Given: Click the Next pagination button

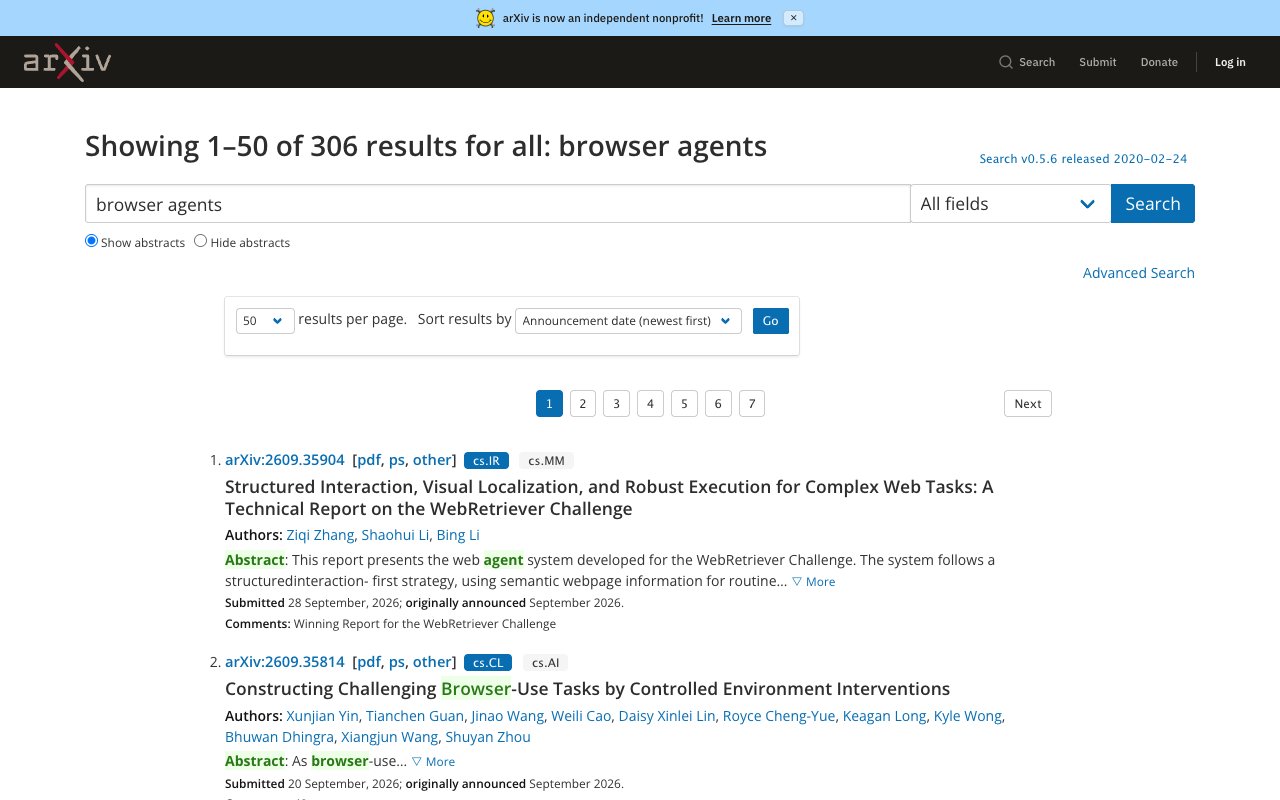Looking at the screenshot, I should tap(1028, 403).
